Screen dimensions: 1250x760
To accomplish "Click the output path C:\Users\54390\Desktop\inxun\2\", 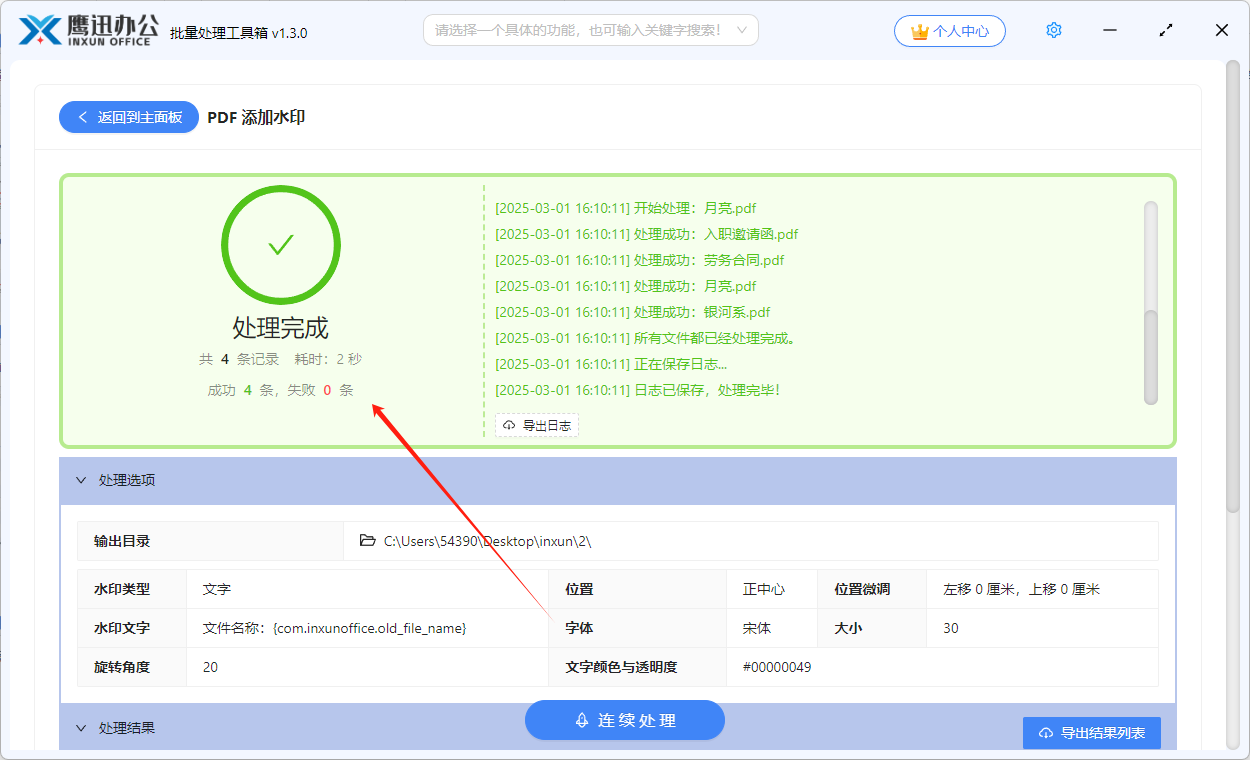I will pos(488,541).
